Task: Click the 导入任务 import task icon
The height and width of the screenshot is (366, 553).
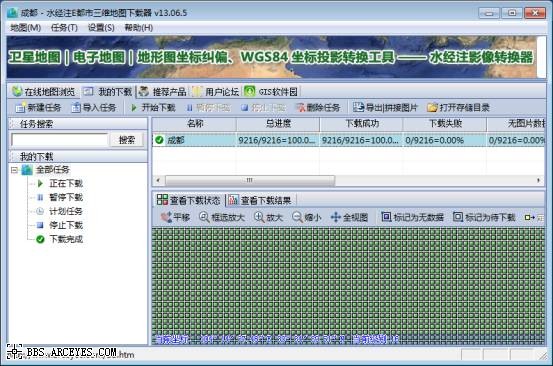Action: tap(76, 108)
